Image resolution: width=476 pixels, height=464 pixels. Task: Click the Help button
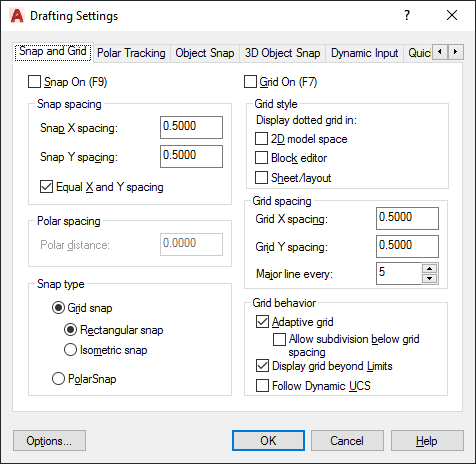coord(427,441)
